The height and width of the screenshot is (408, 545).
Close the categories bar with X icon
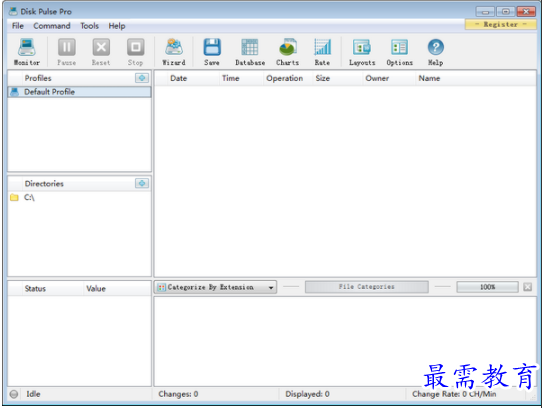528,287
